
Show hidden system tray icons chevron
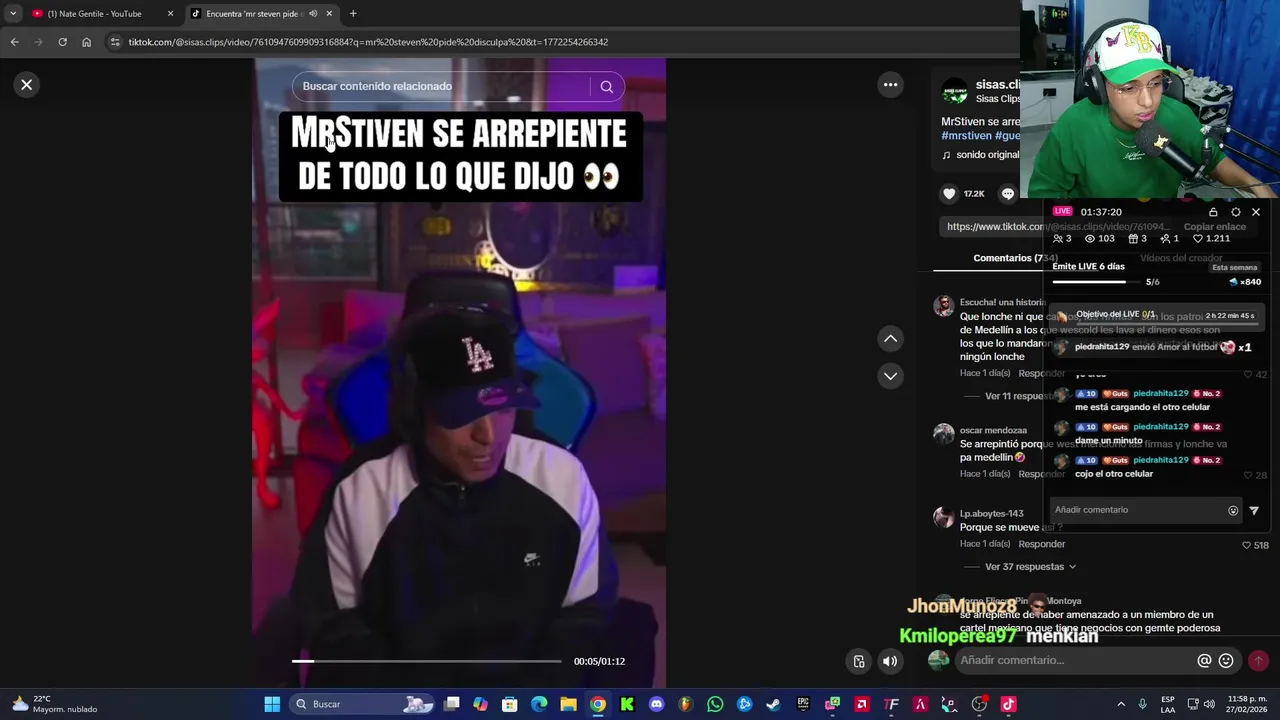[1121, 704]
